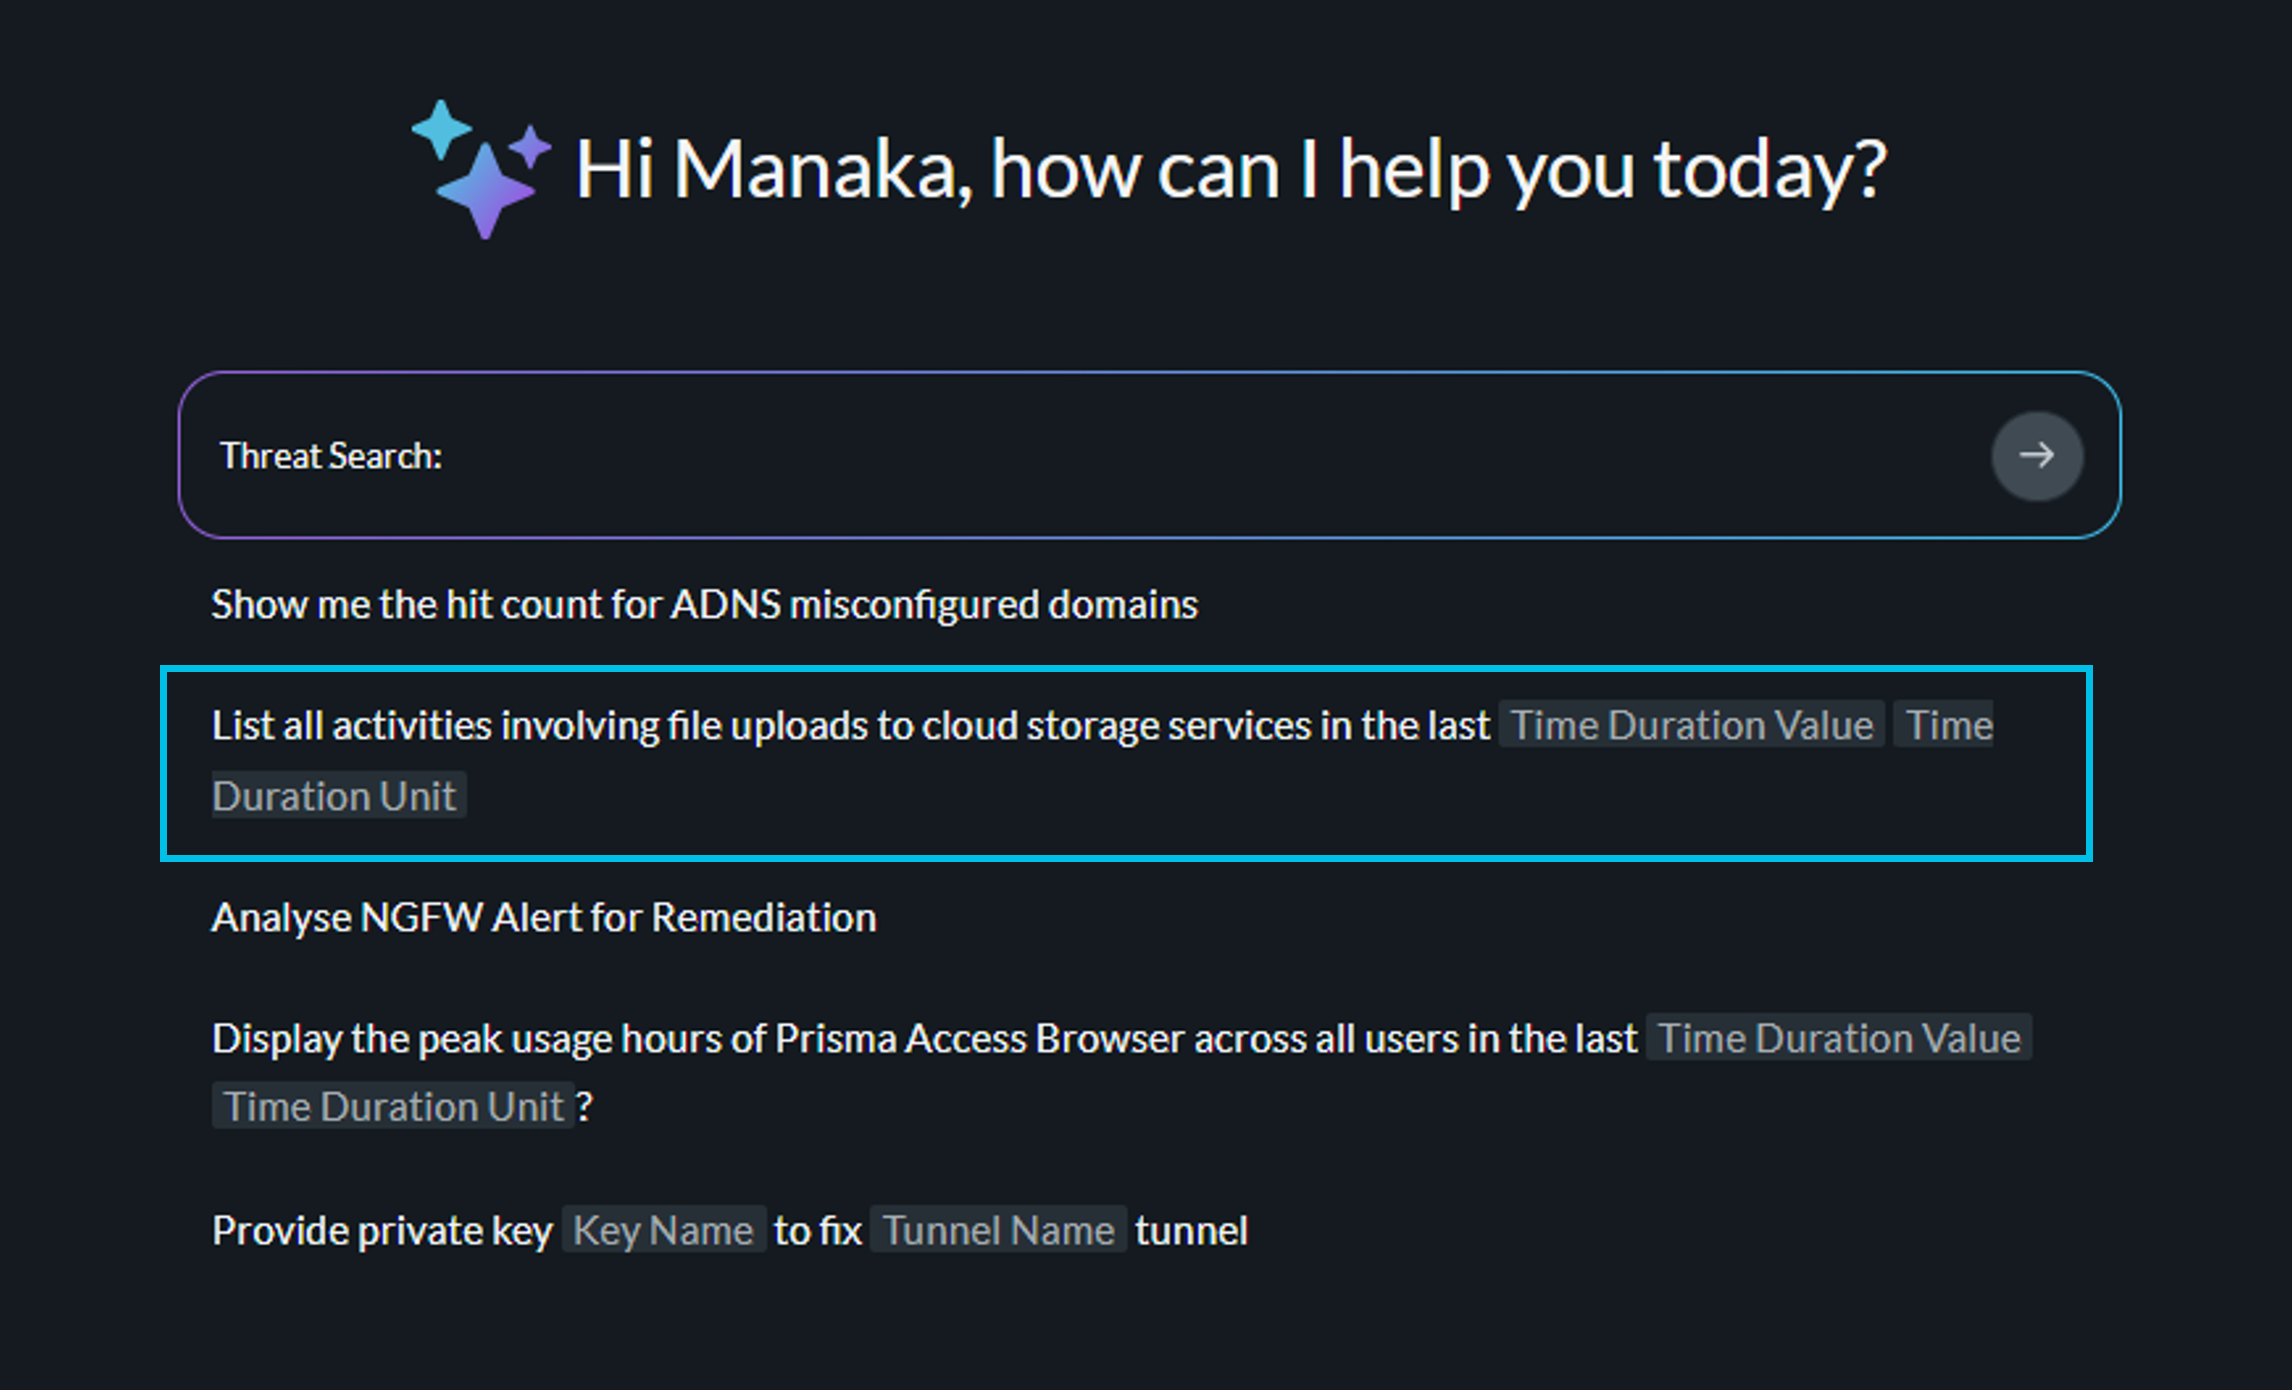Click the small cyan sparkle star icon

(x=441, y=129)
